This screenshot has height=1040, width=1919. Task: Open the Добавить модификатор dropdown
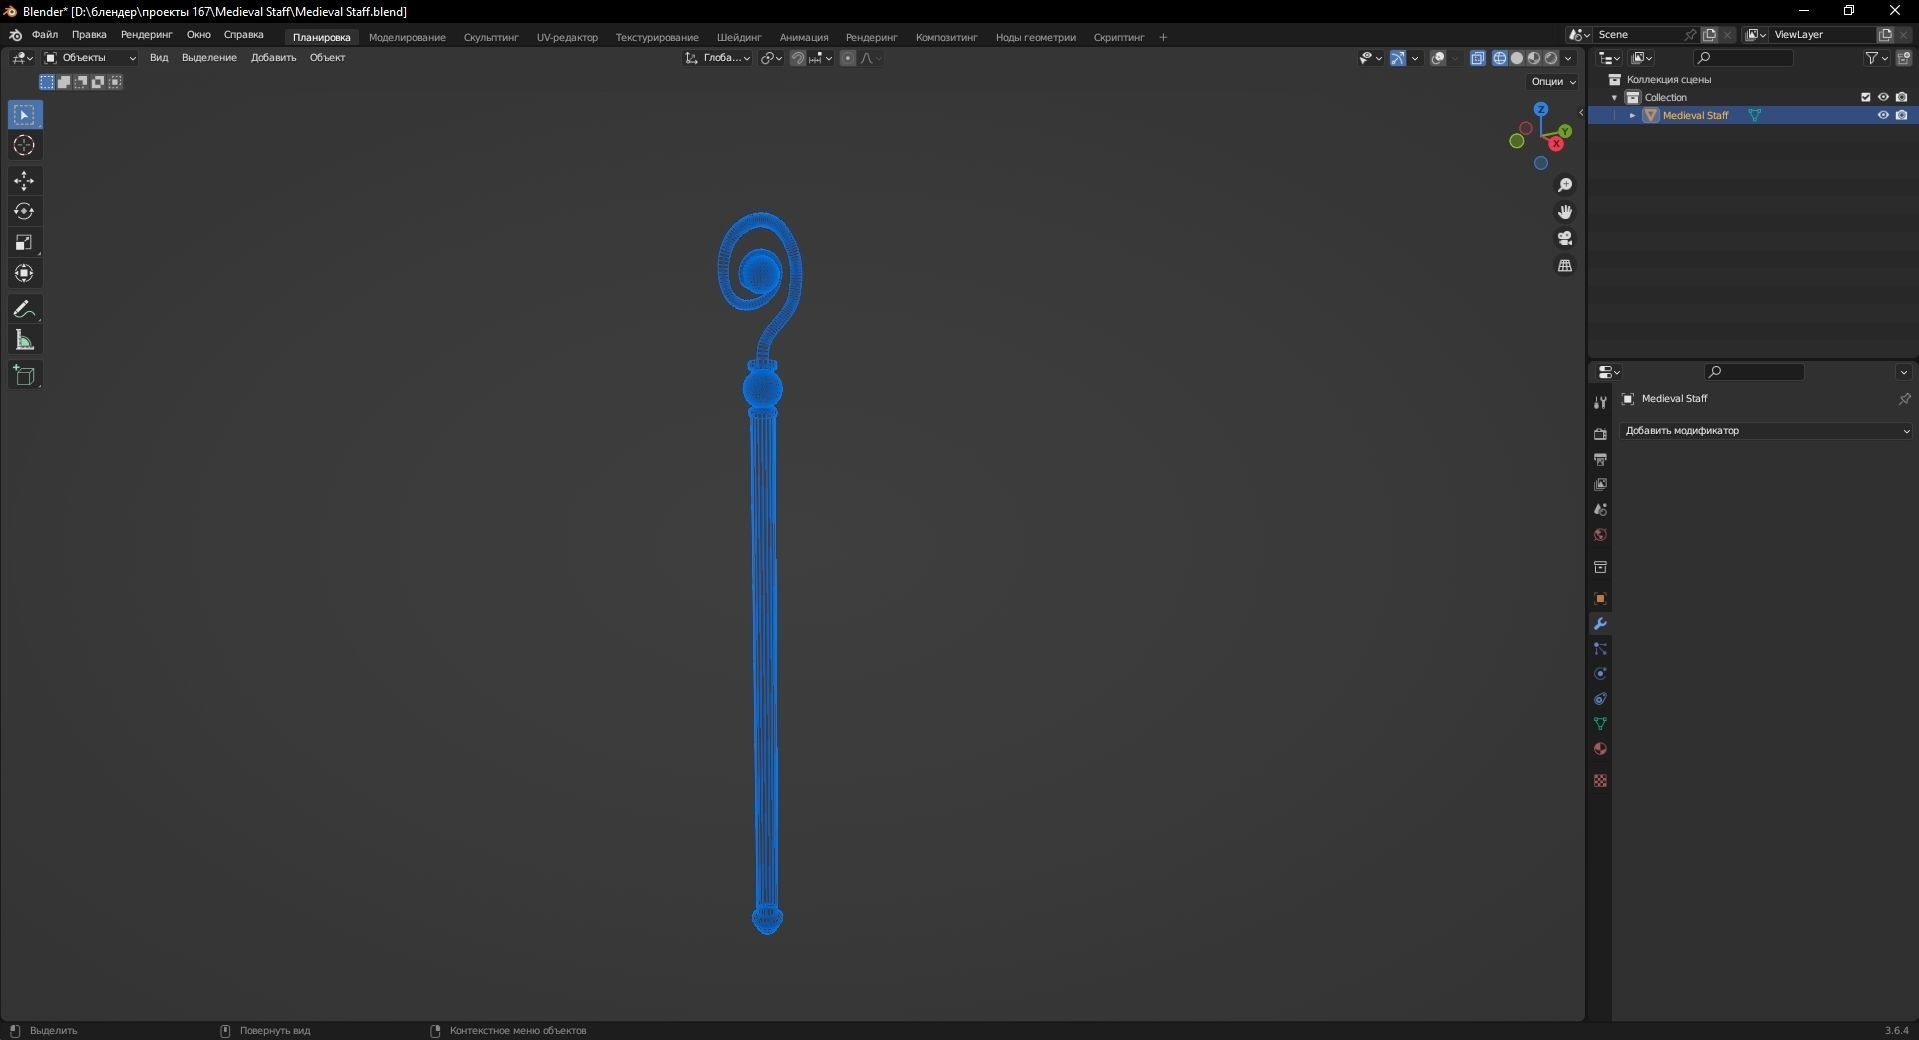pos(1766,431)
